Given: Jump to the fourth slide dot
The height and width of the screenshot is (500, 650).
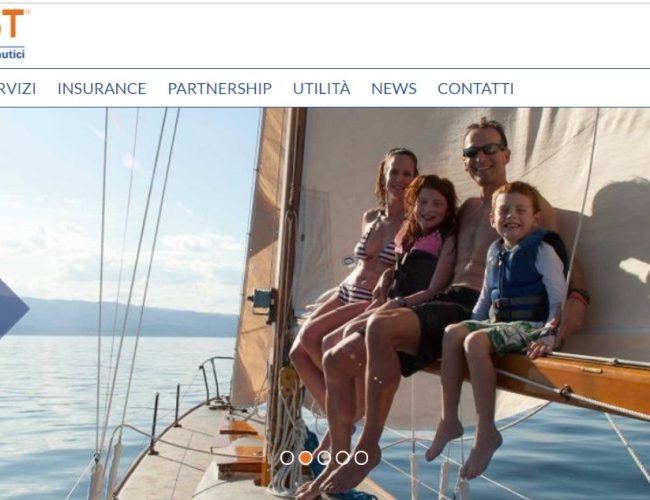Looking at the screenshot, I should point(343,458).
